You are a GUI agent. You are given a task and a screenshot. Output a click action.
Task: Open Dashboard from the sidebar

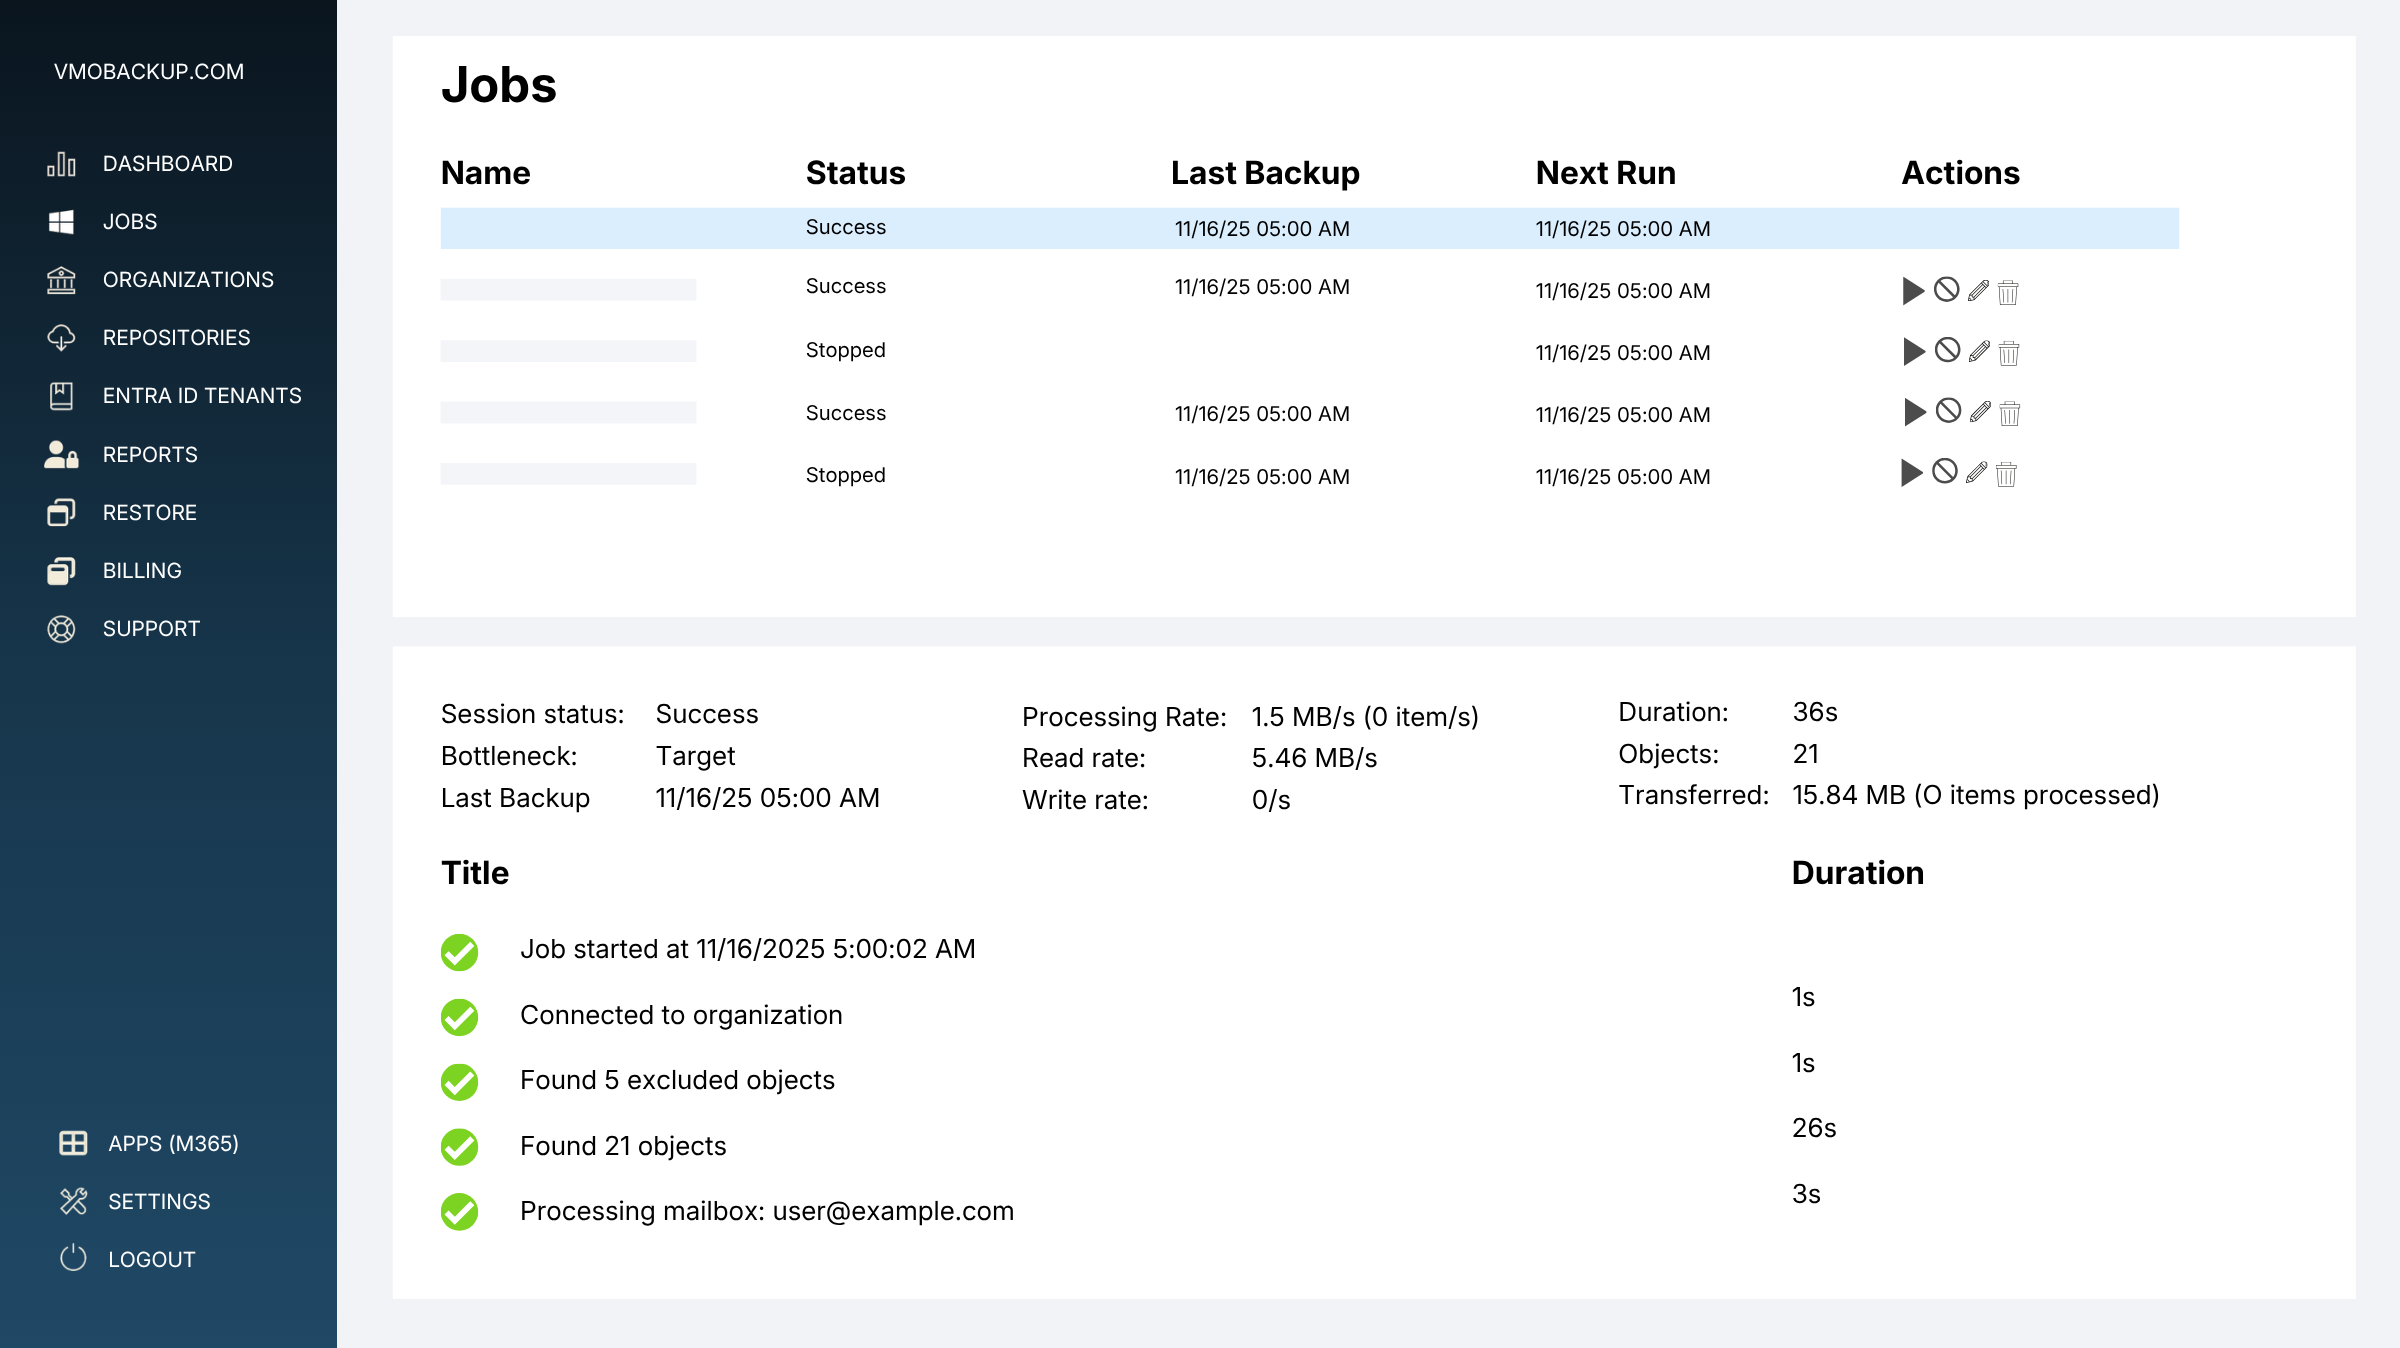coord(167,164)
